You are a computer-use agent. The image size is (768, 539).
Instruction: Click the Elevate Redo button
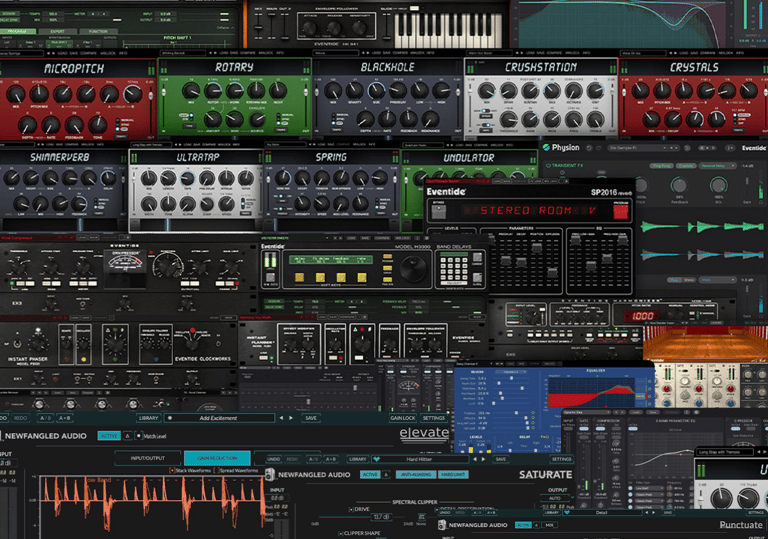20,418
